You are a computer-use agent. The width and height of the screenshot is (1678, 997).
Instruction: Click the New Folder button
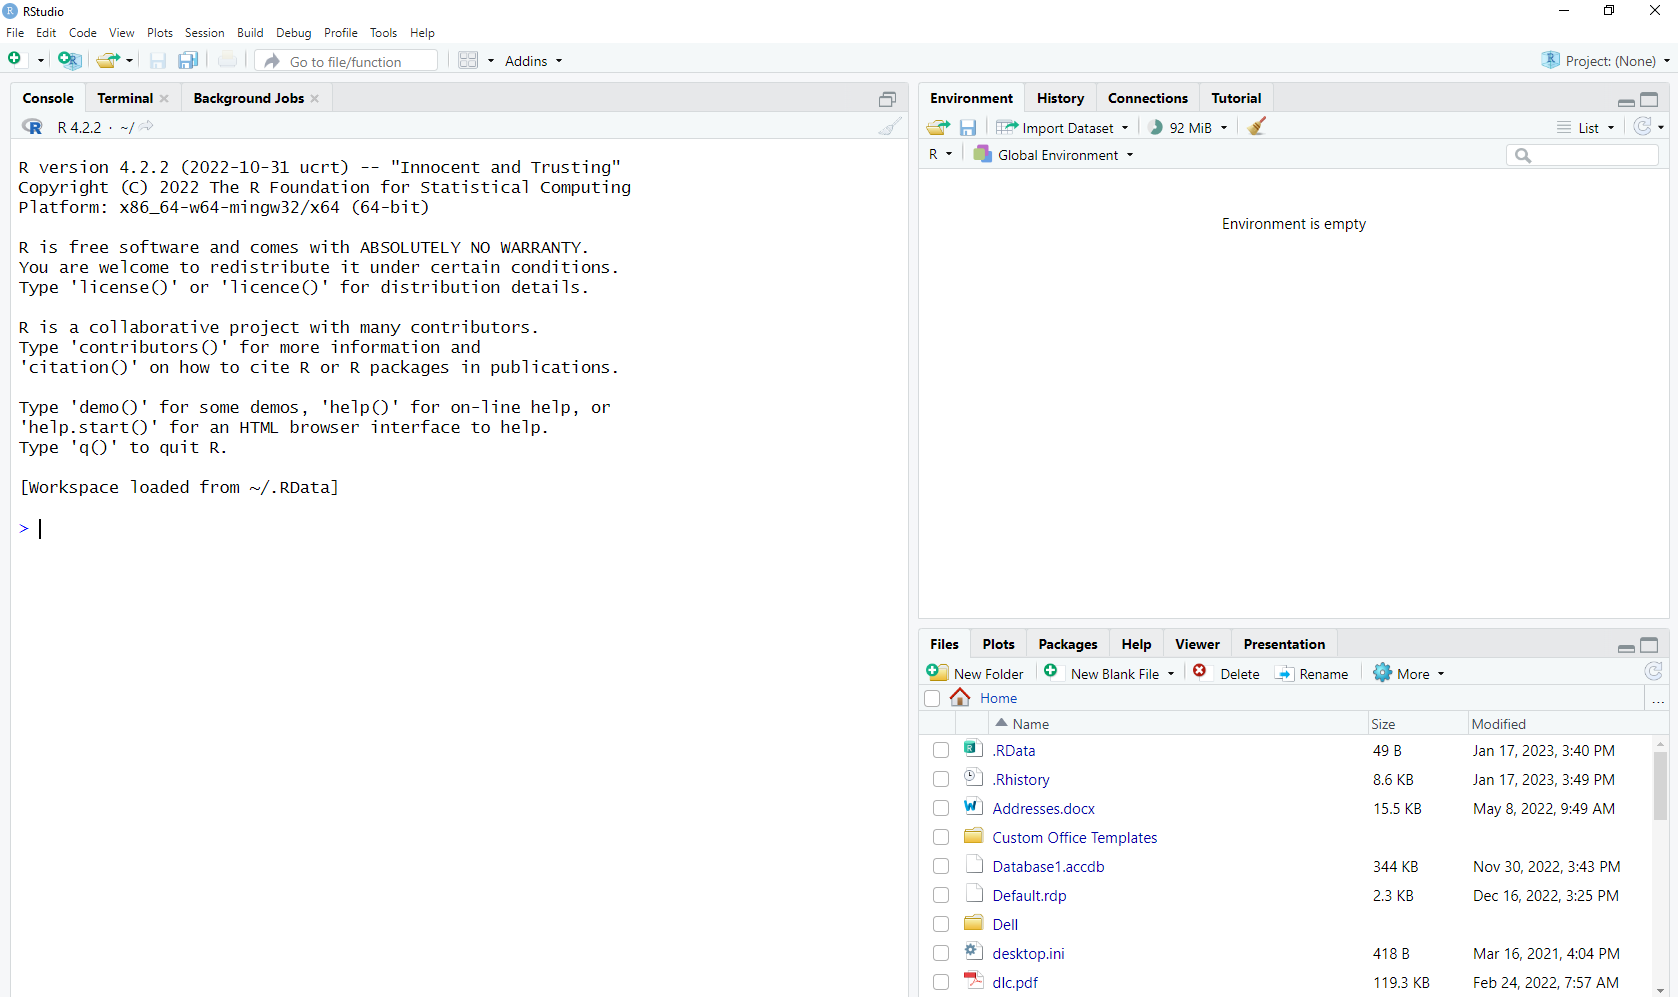coord(976,673)
